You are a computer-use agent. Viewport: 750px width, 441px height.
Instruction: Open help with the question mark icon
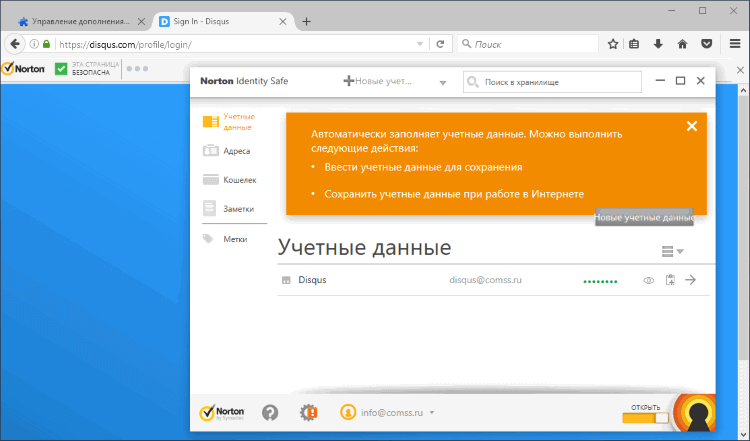pyautogui.click(x=270, y=412)
